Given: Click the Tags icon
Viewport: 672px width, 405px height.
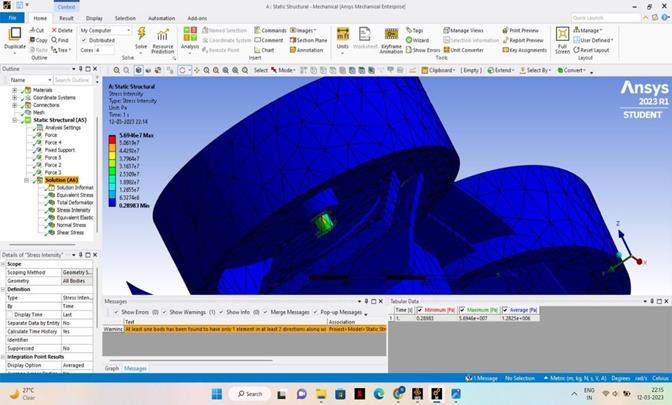Looking at the screenshot, I should point(409,30).
